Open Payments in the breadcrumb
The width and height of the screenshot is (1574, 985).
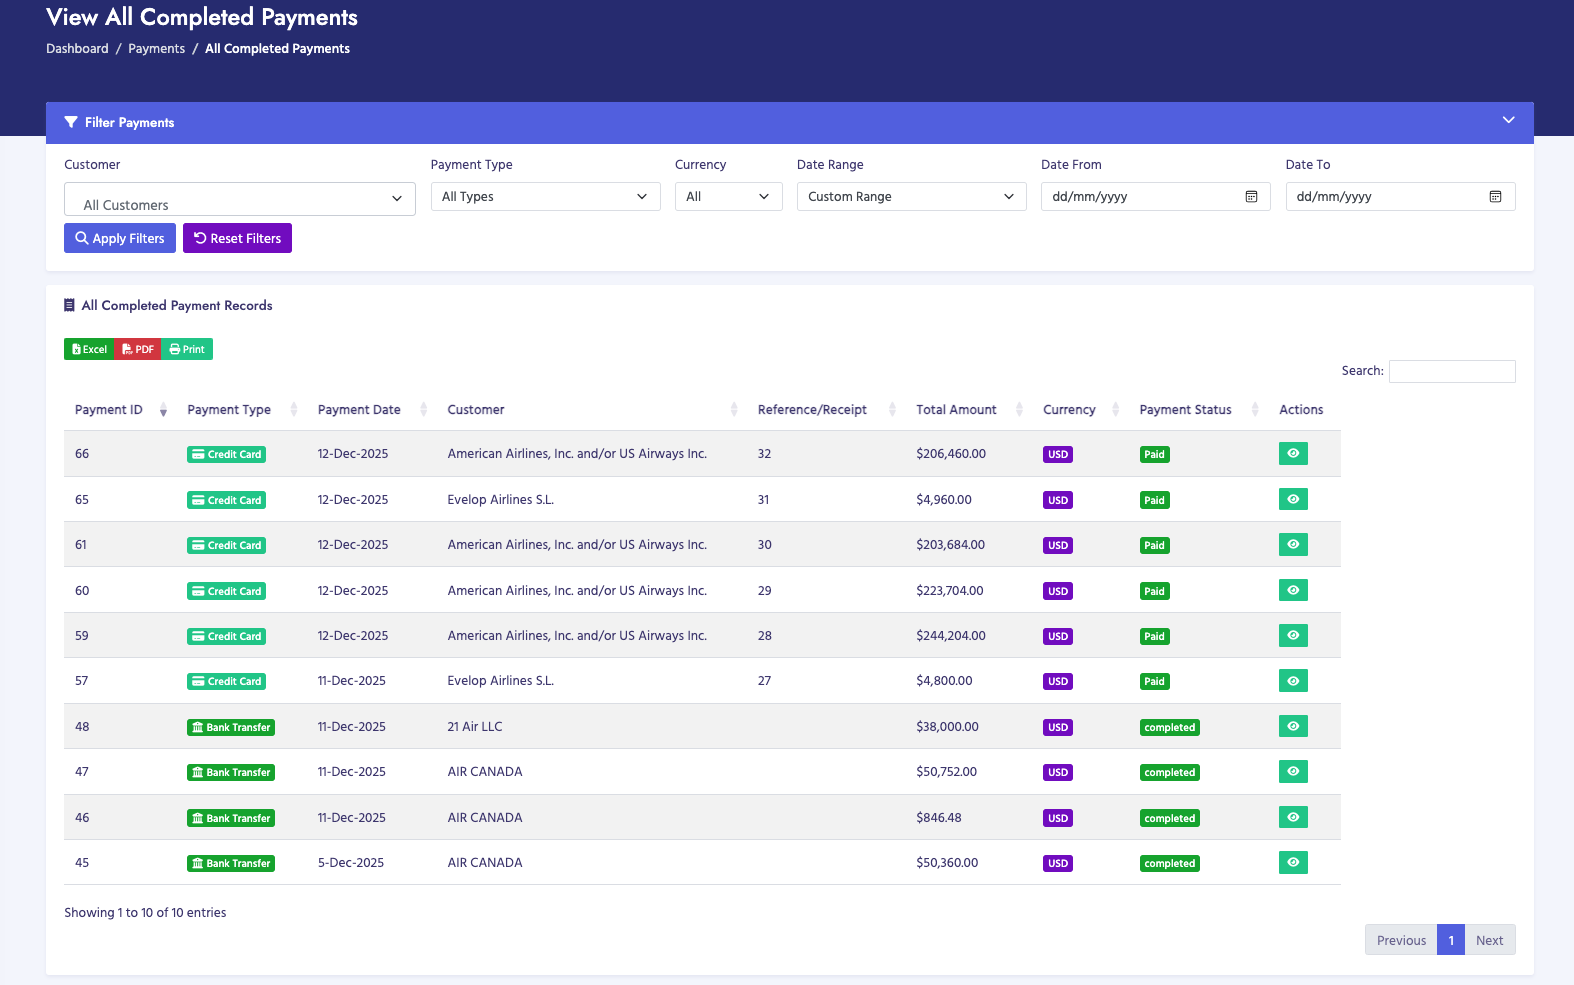tap(156, 49)
